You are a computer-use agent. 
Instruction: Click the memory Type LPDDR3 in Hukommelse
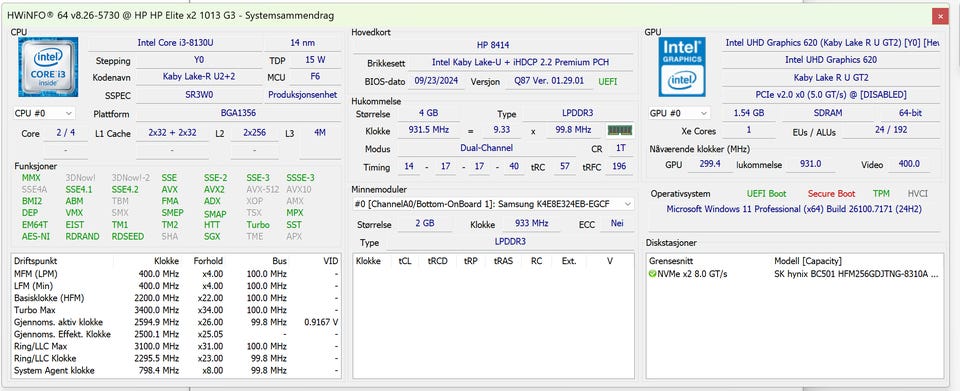(577, 113)
